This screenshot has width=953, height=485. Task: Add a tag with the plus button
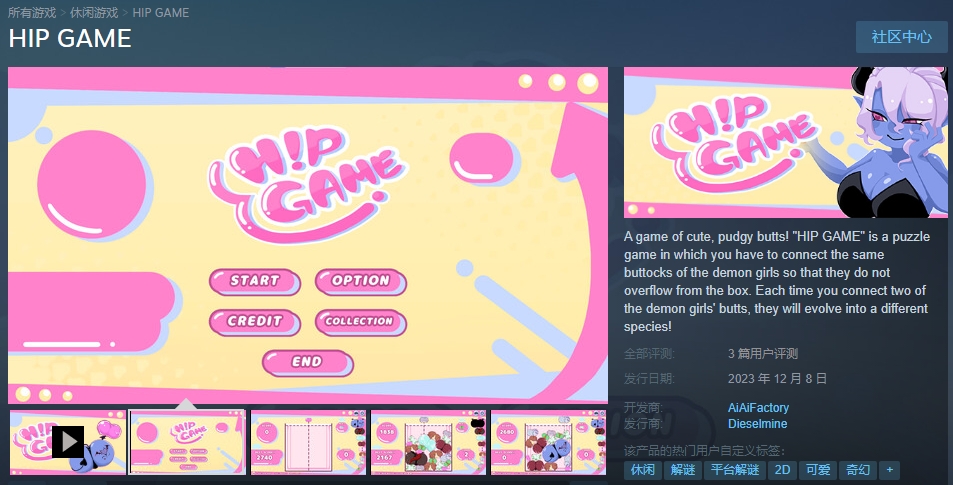pyautogui.click(x=890, y=470)
